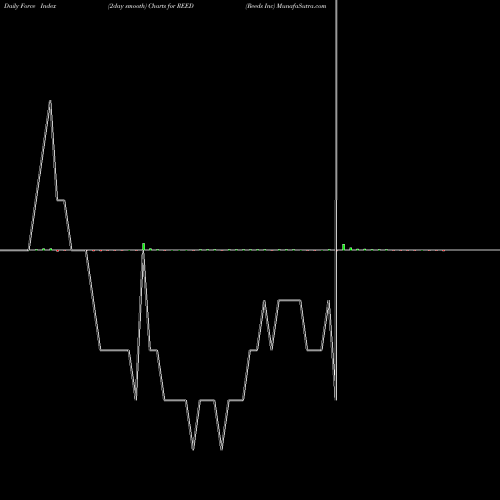Click the '(Reeds Inc) MunafaSutra.com' label
The image size is (500, 500).
pyautogui.click(x=286, y=6)
